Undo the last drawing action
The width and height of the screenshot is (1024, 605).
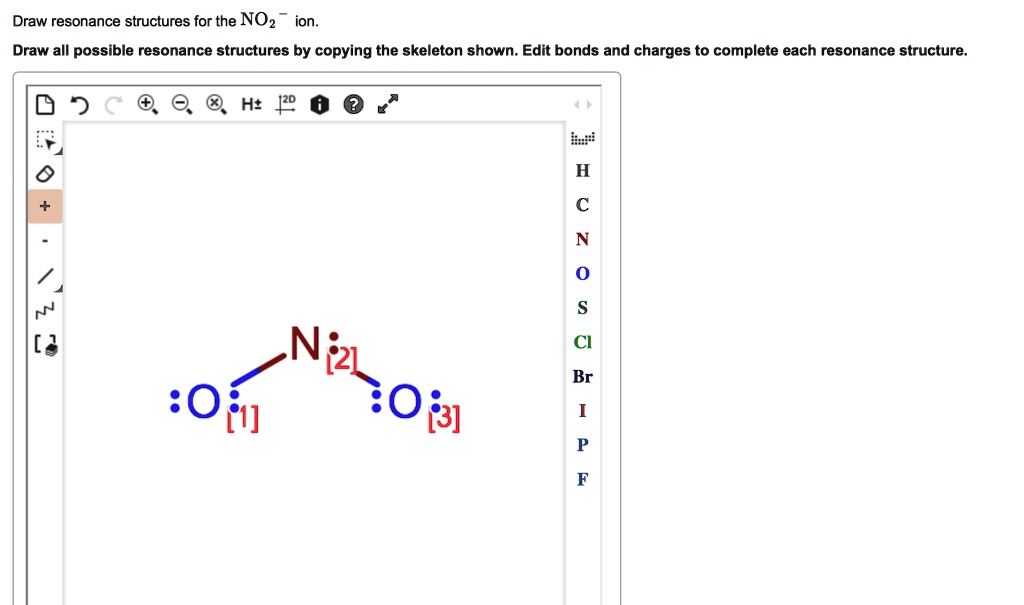[x=80, y=104]
